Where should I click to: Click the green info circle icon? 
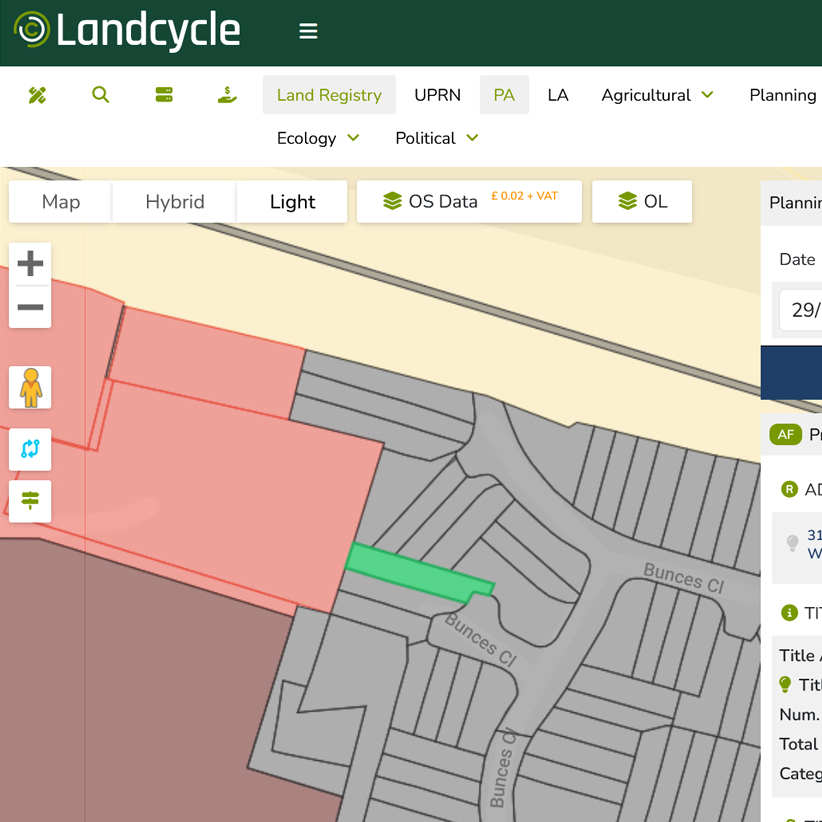point(789,612)
